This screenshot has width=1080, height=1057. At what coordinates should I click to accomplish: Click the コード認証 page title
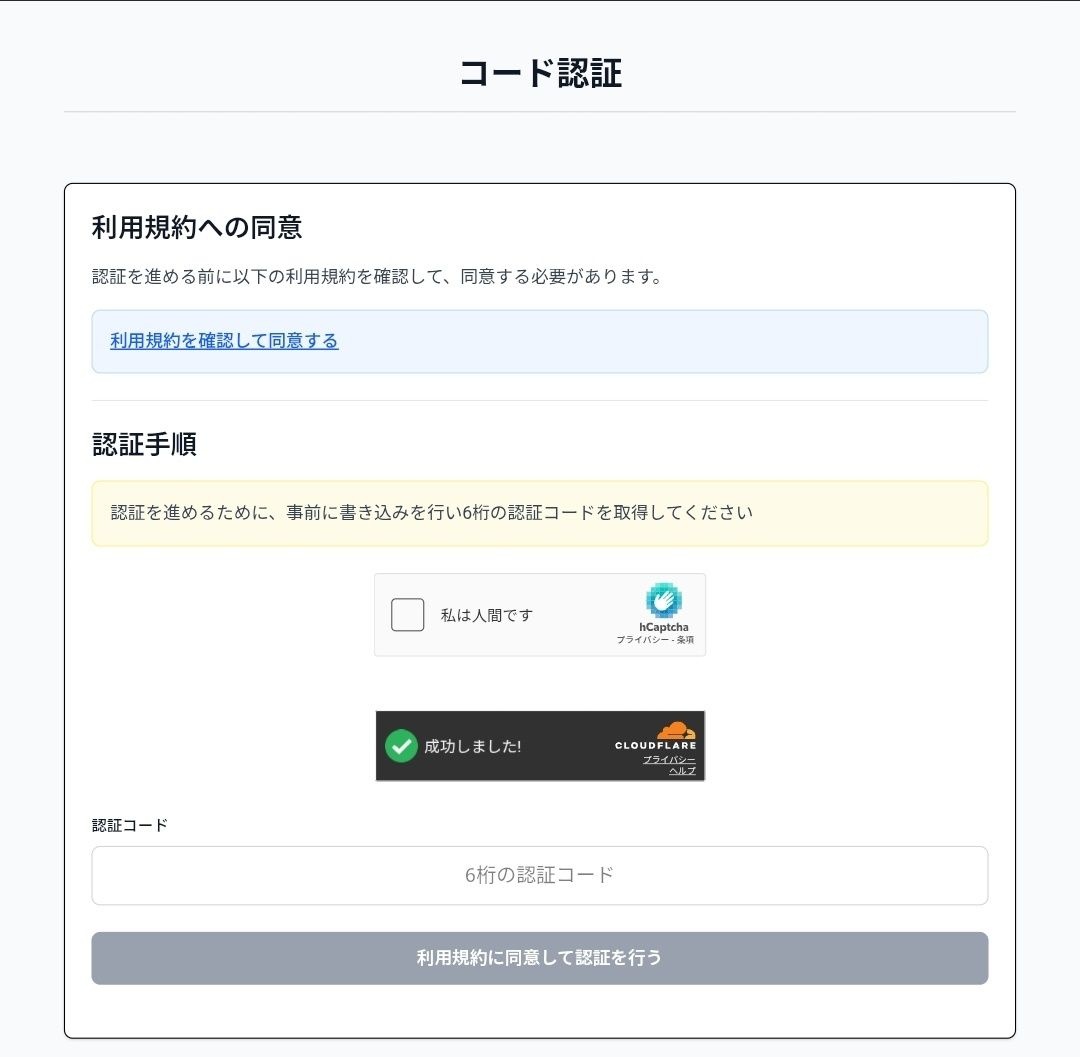[x=540, y=70]
